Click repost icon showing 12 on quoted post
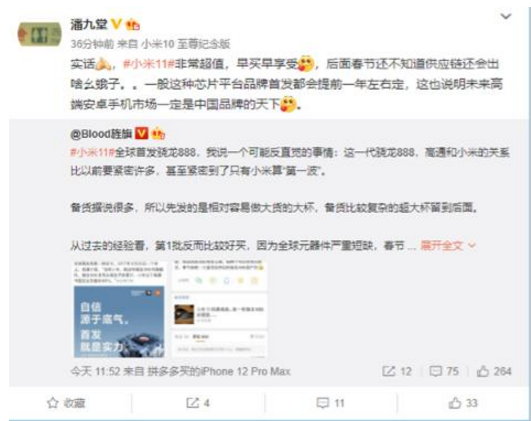The height and width of the screenshot is (421, 531). 397,371
